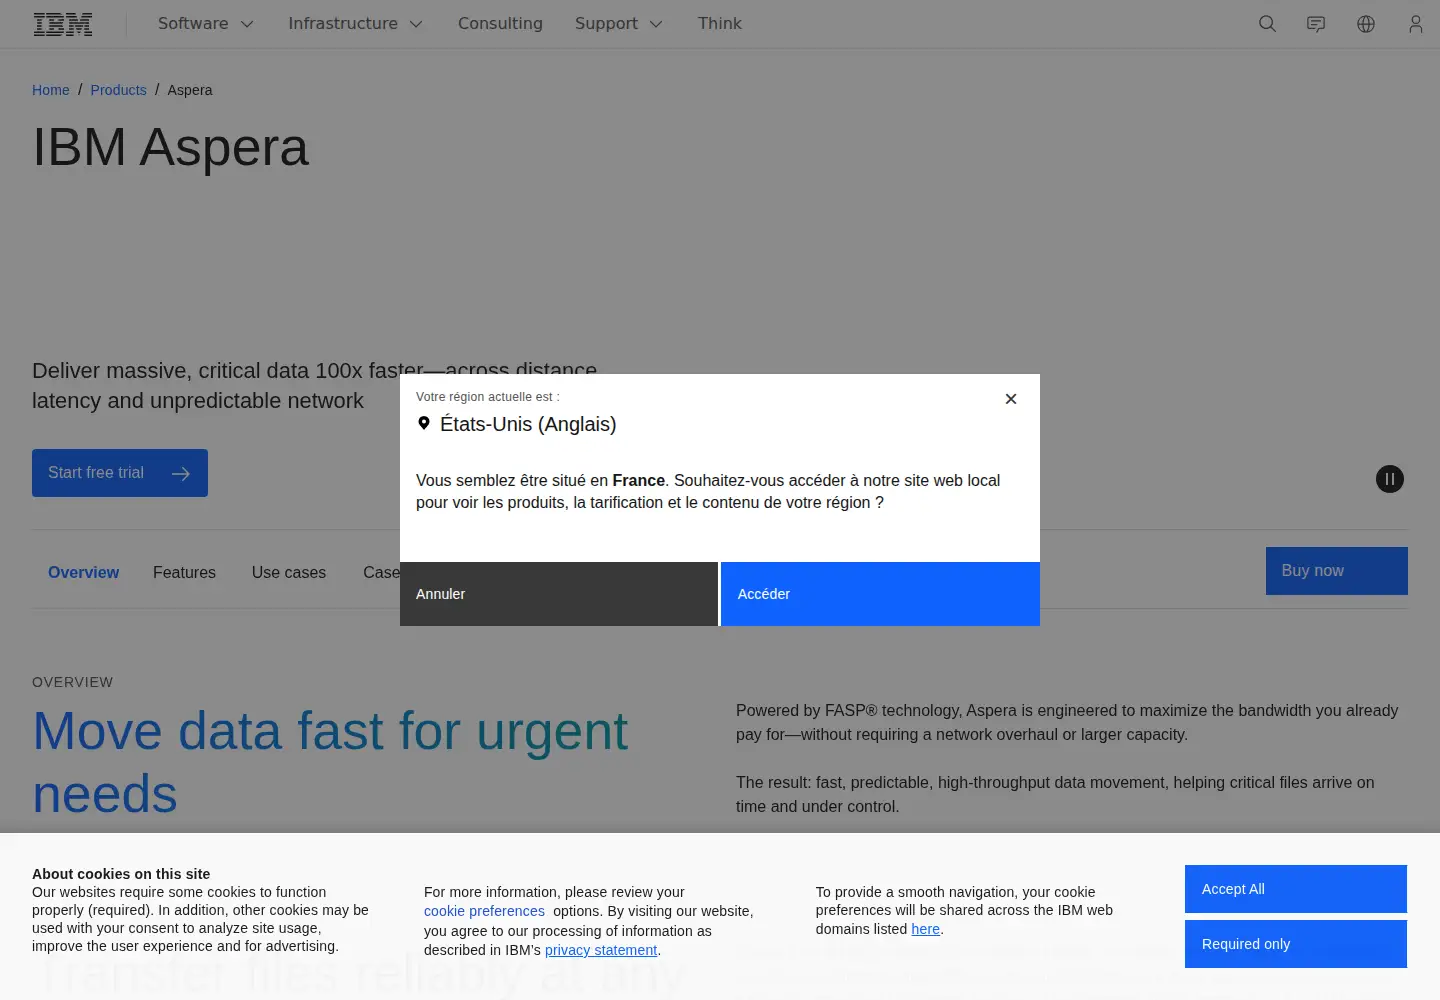Open the Think menu item

click(720, 24)
